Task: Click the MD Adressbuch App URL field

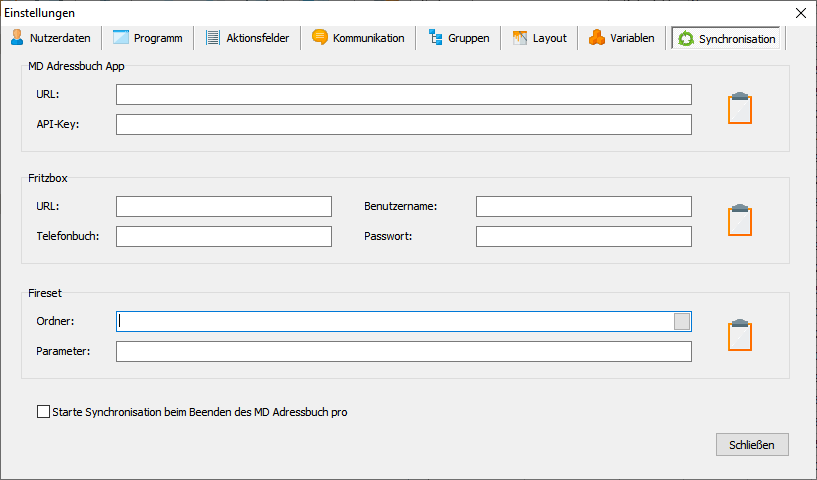Action: 403,94
